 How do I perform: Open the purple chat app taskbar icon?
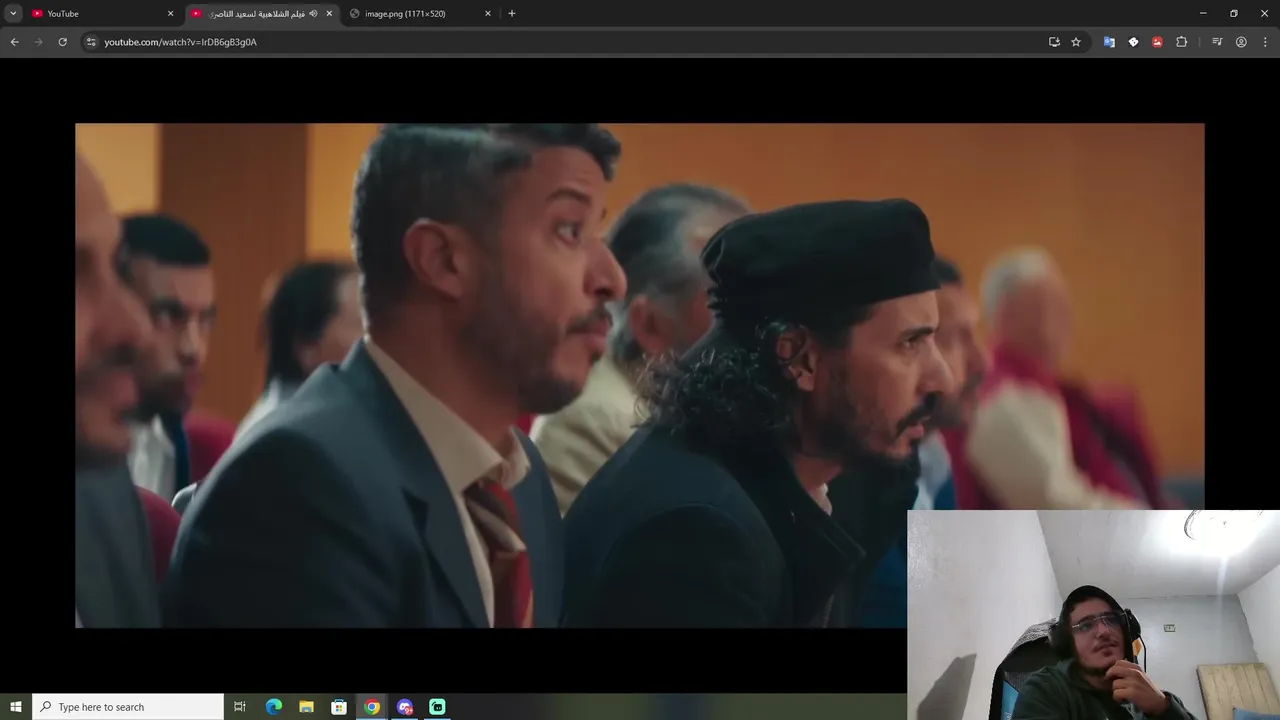(x=405, y=707)
